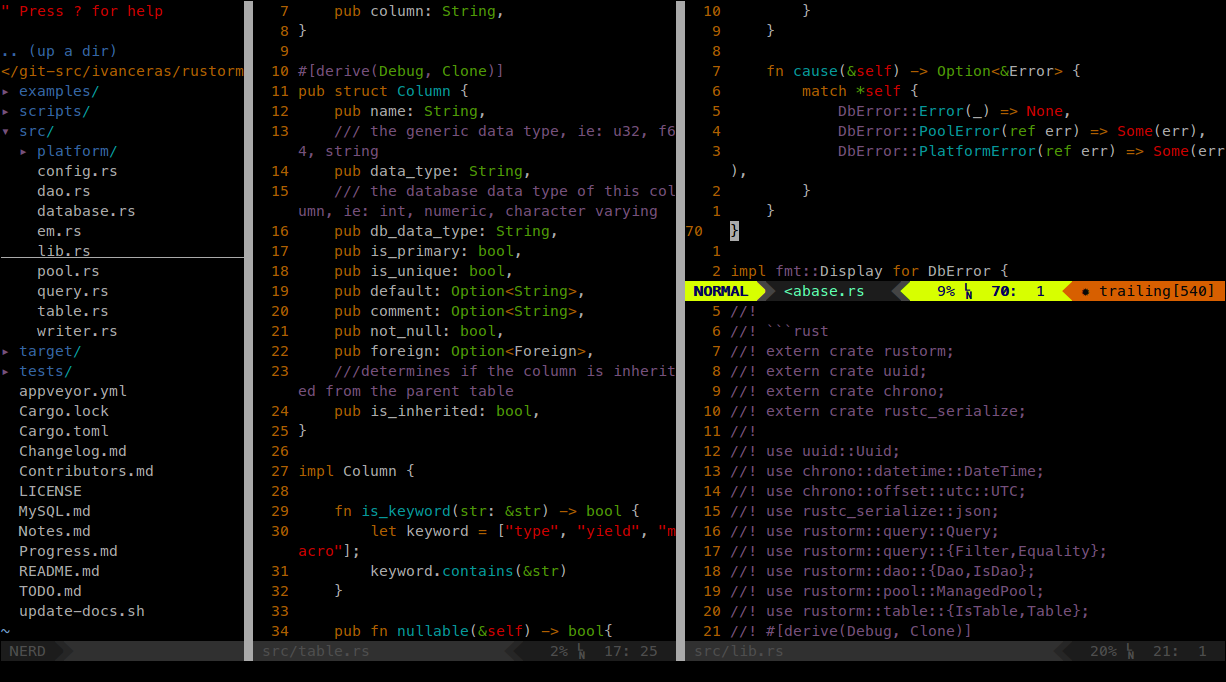
Task: Open query.rs in the file tree
Action: click(x=73, y=291)
